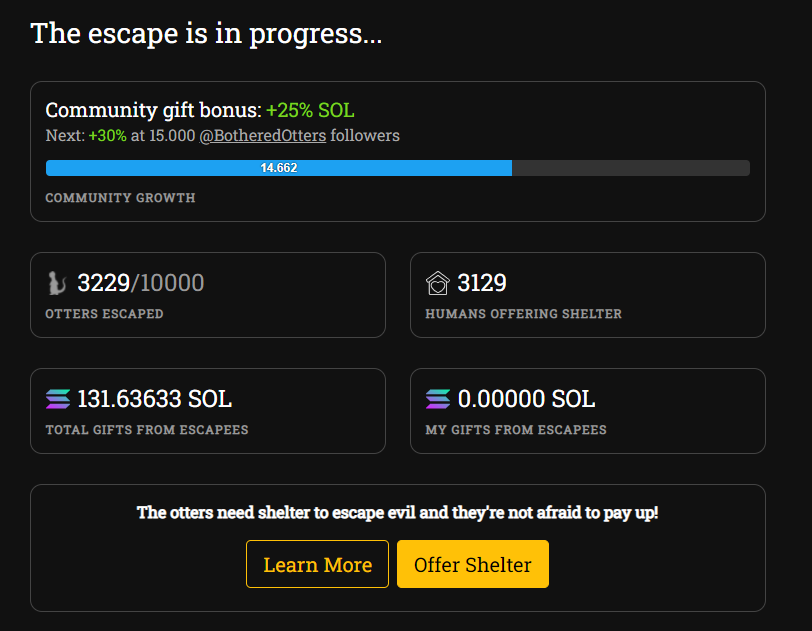Click the house icon for humans offering shelter
Screen dimensions: 812x631
(437, 283)
